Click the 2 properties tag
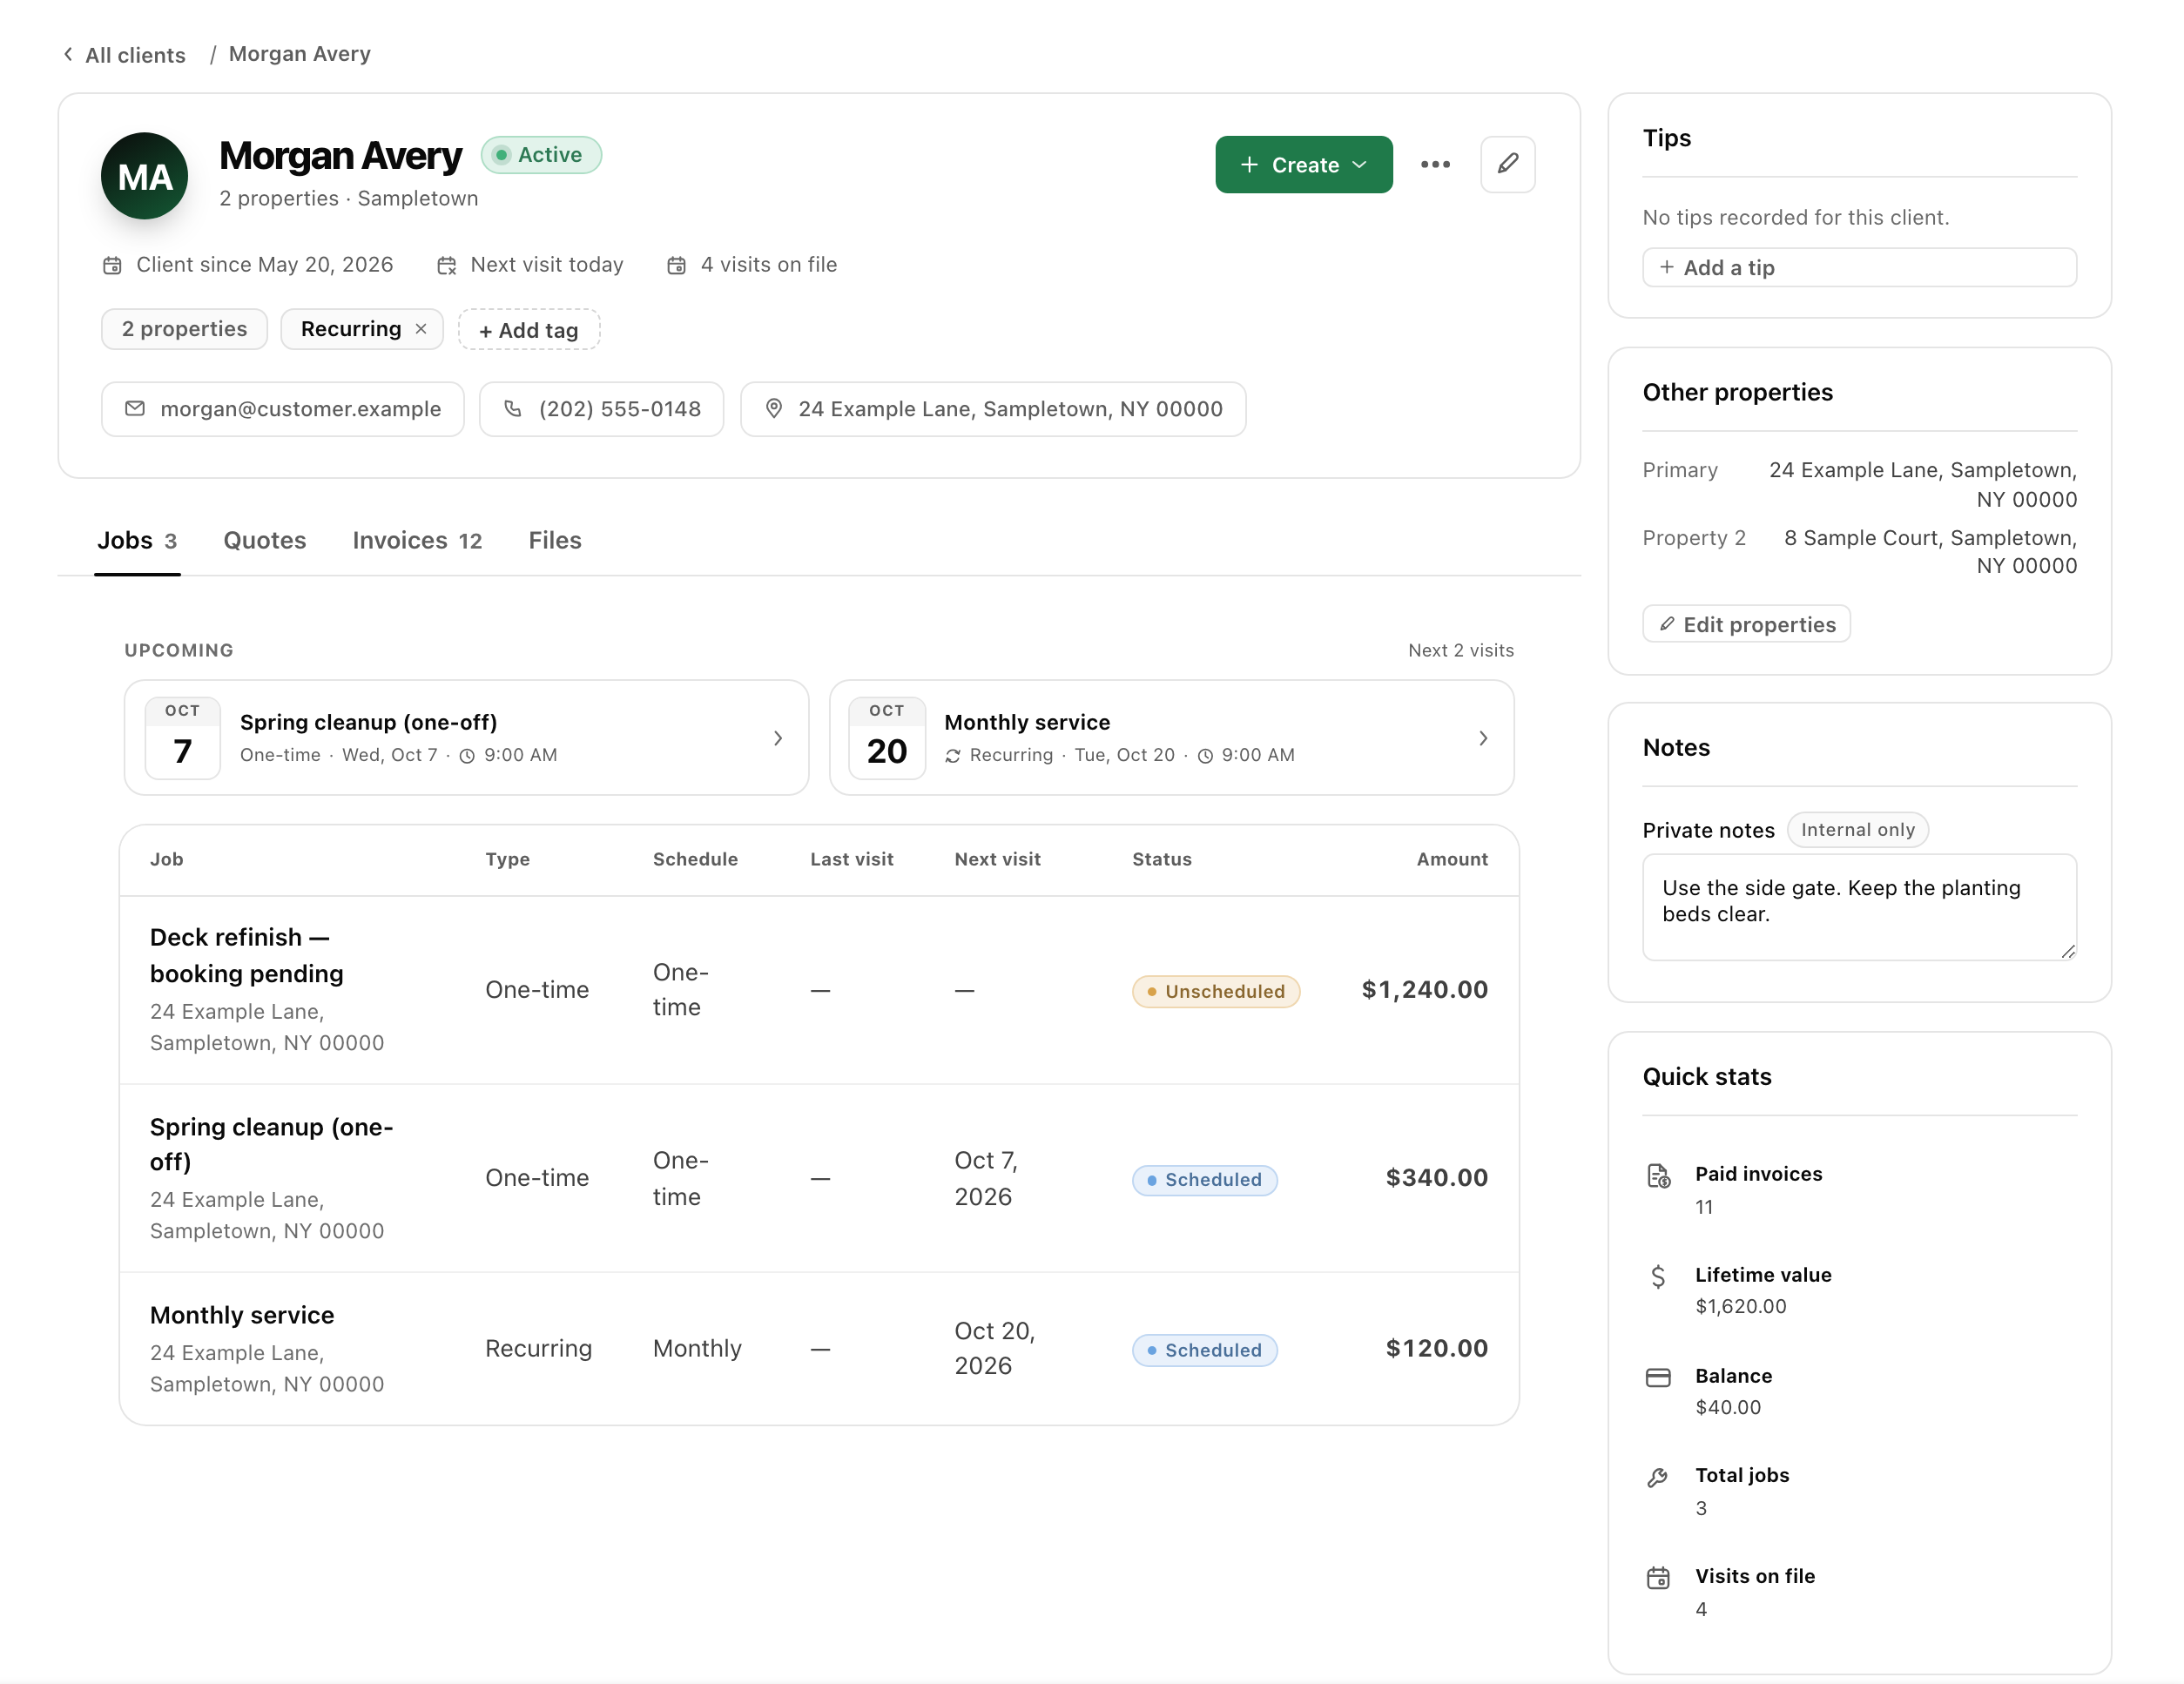The height and width of the screenshot is (1684, 2184). [x=184, y=329]
